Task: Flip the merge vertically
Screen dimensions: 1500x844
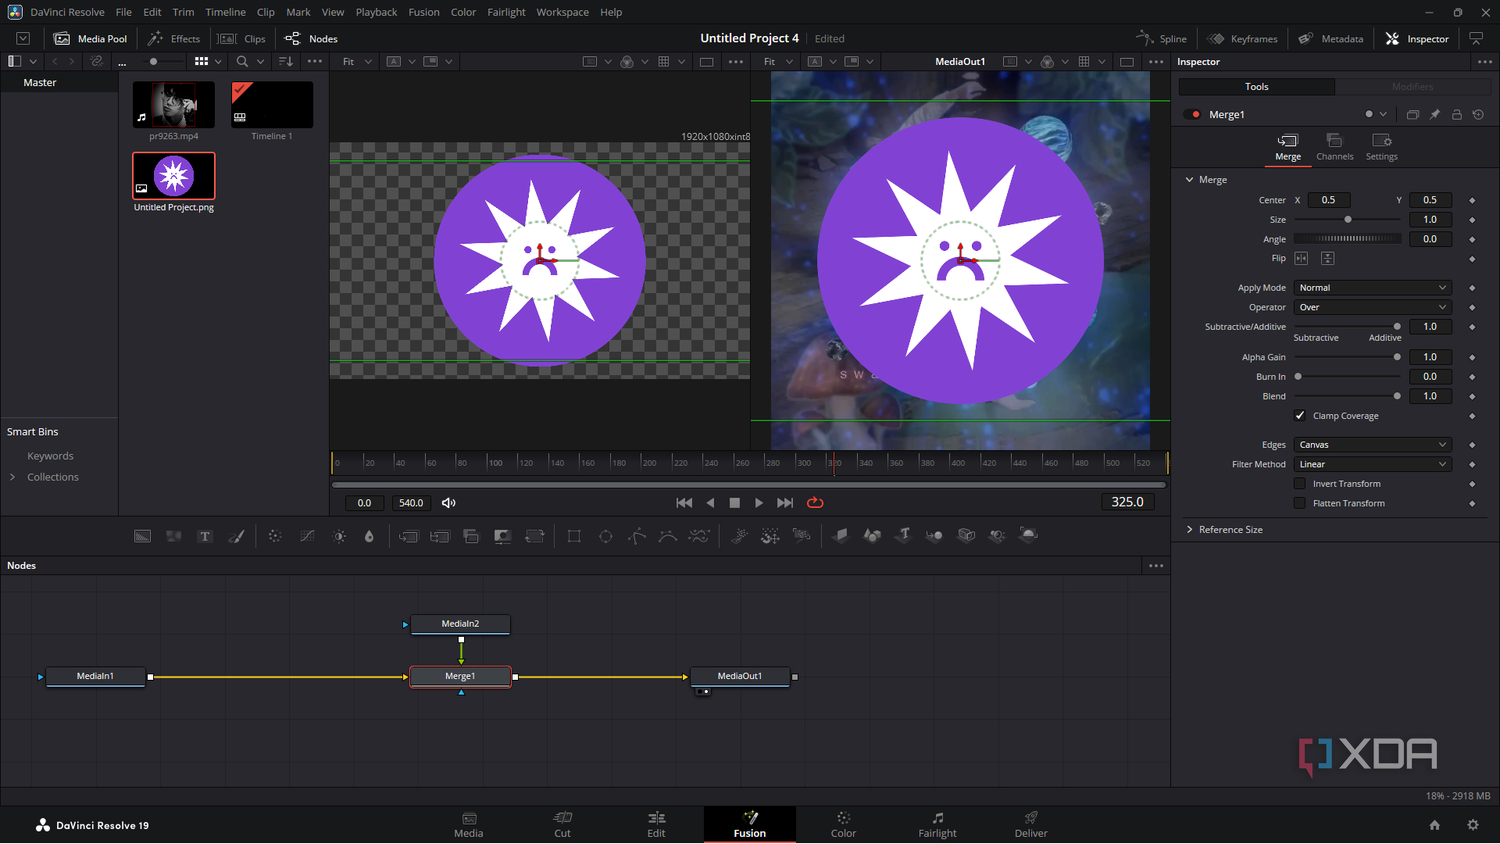Action: (1327, 258)
